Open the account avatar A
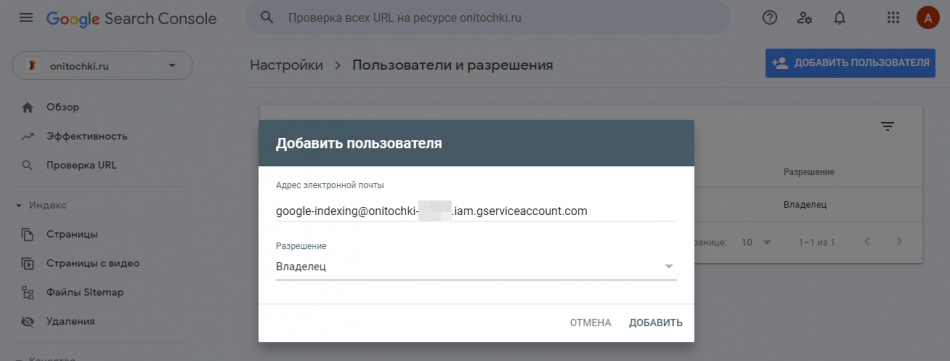This screenshot has height=361, width=950. point(928,18)
